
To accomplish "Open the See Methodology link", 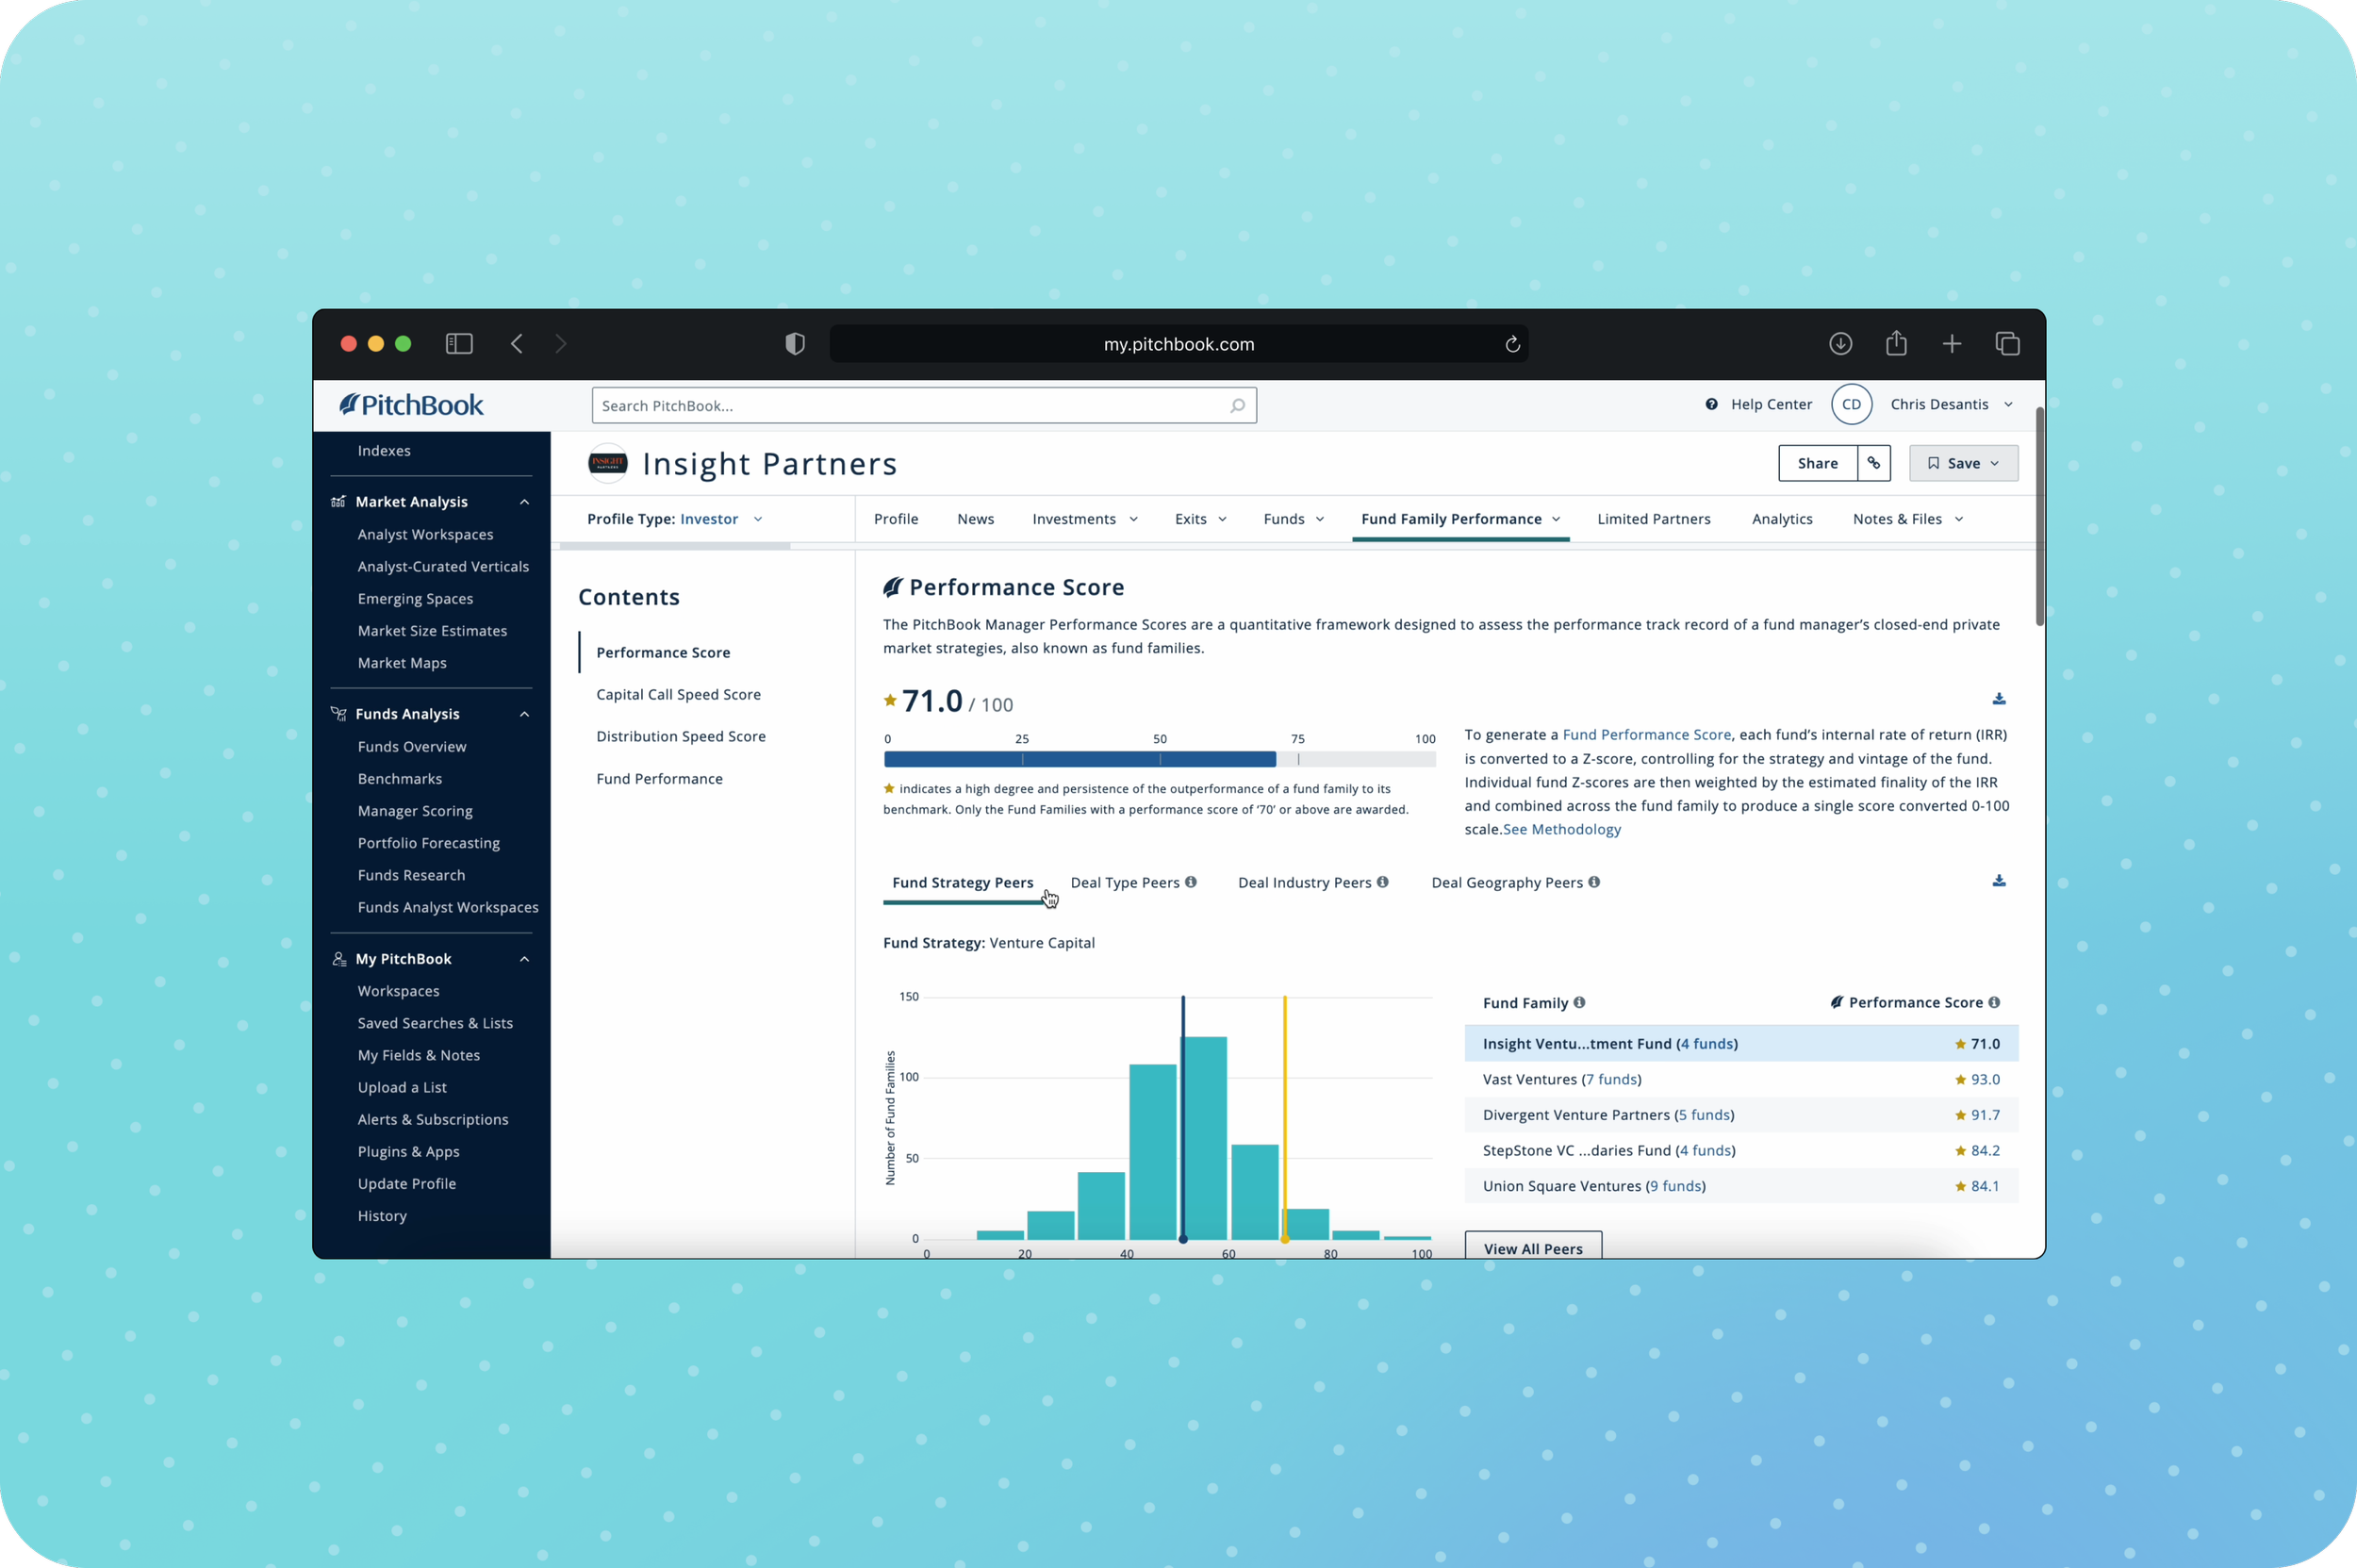I will click(x=1561, y=830).
